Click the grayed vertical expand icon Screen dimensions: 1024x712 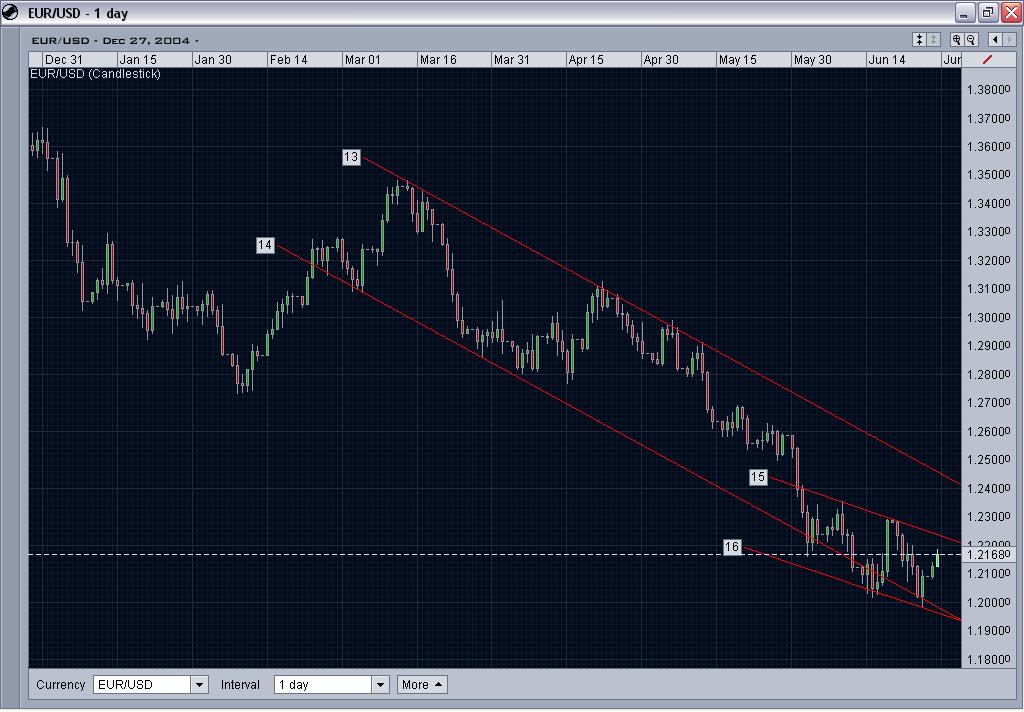(933, 40)
